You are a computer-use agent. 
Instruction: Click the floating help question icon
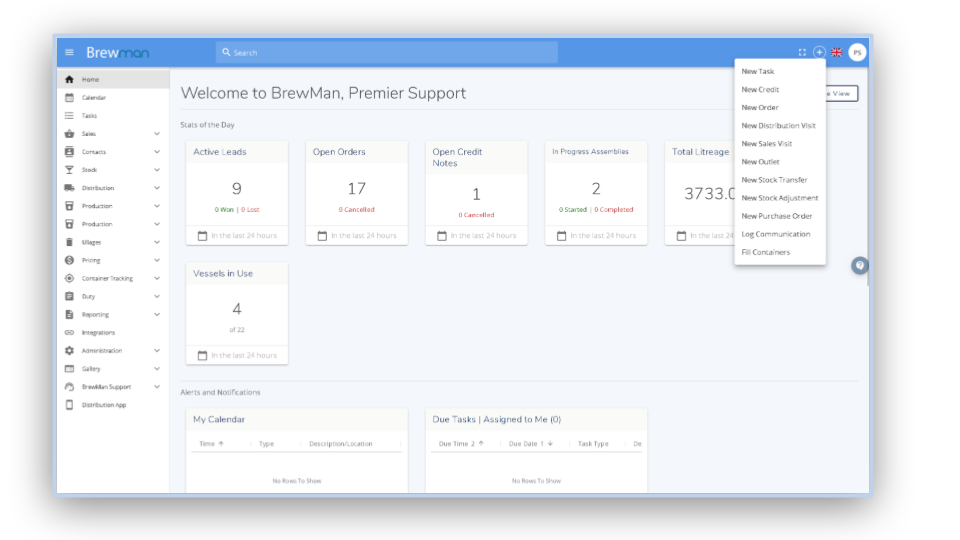pyautogui.click(x=860, y=266)
